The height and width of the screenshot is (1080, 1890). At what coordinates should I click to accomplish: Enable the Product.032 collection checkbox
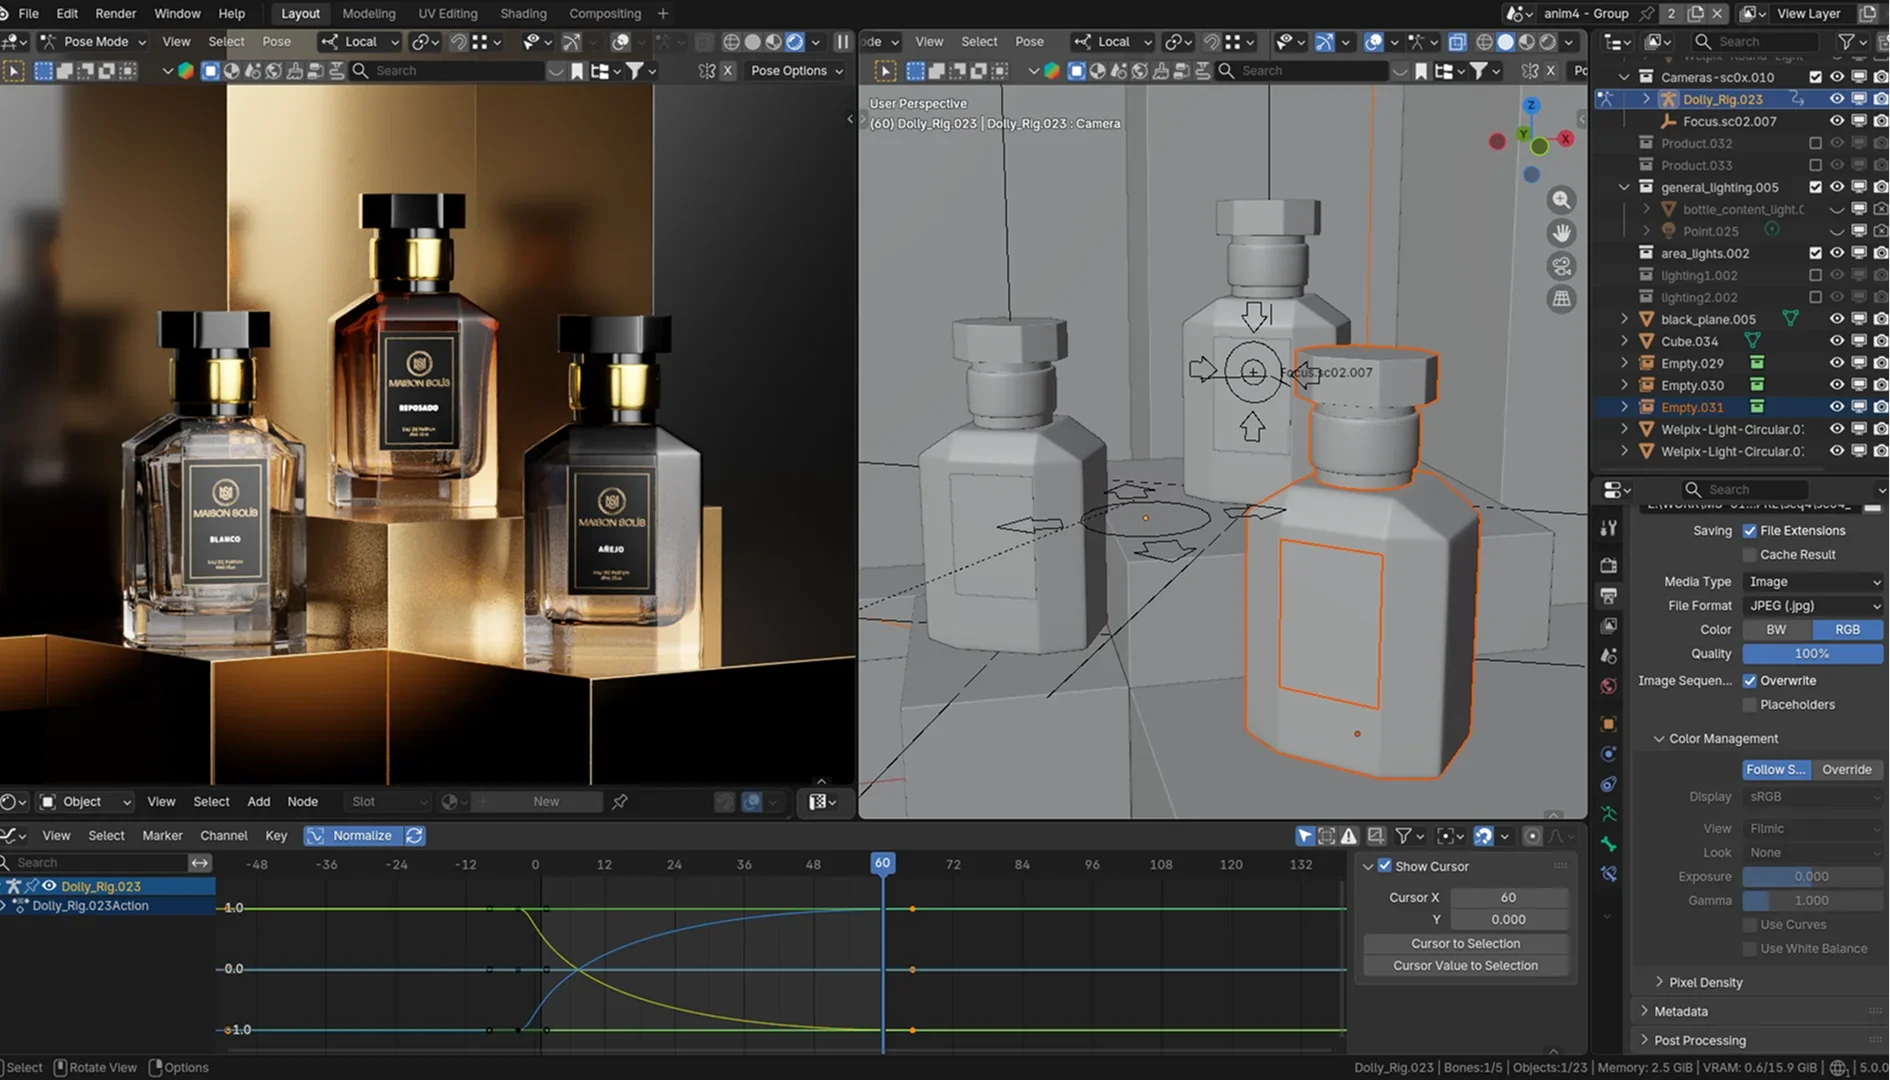point(1815,143)
